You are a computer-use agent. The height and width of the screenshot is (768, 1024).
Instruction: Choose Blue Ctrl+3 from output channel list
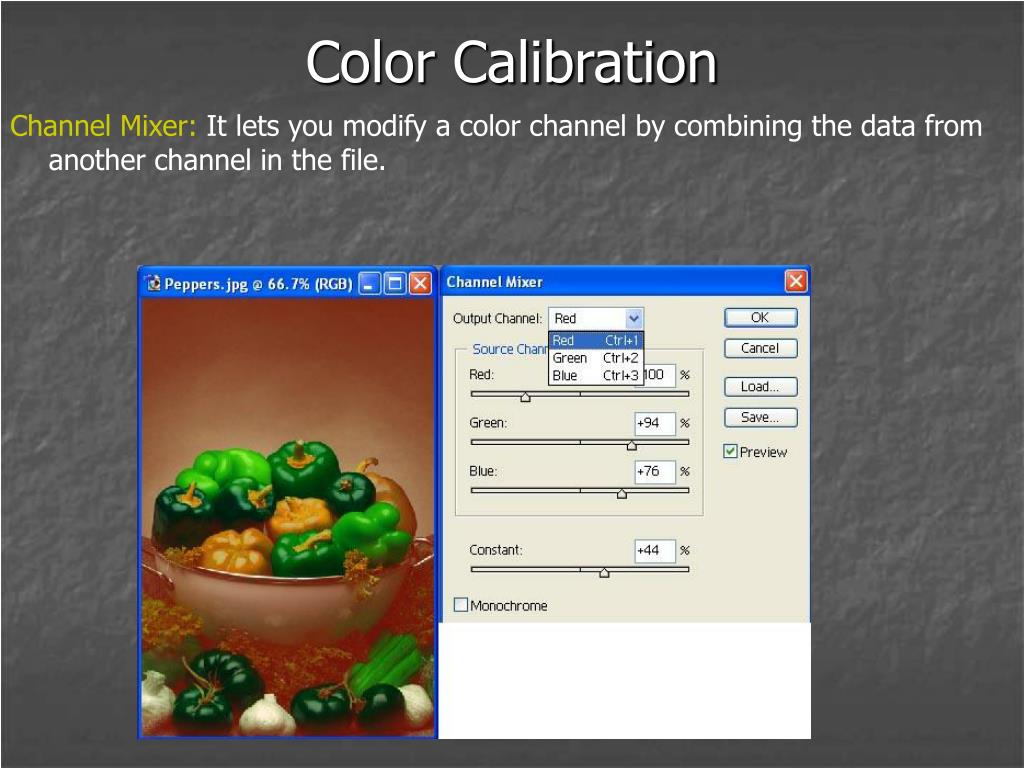pyautogui.click(x=596, y=376)
